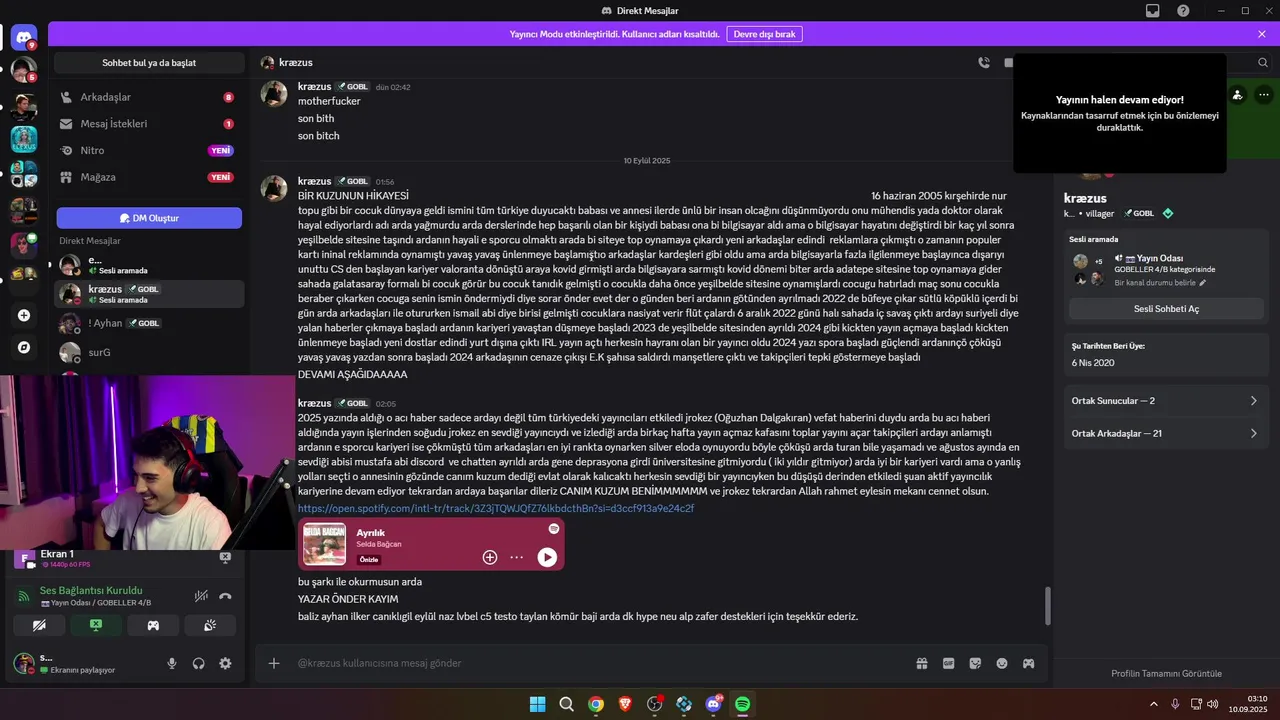Open the Explore servers compass icon
Screen dimensions: 1280x720
[x=24, y=347]
